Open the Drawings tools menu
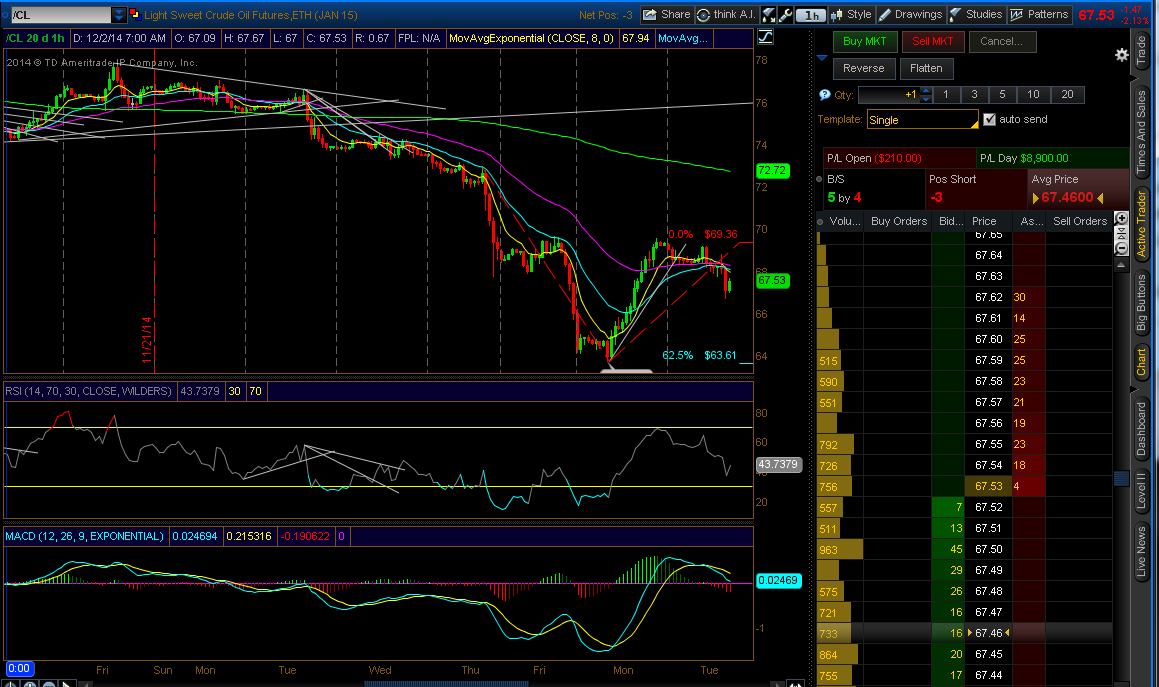1159x687 pixels. click(x=910, y=15)
